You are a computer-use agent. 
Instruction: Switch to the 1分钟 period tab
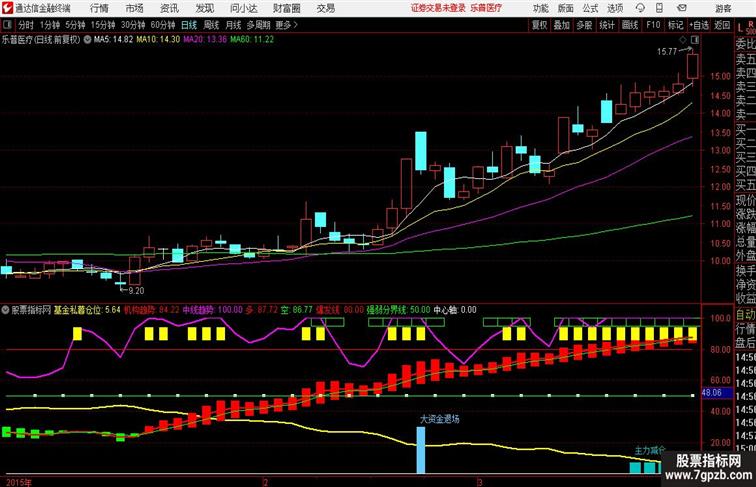click(x=50, y=25)
